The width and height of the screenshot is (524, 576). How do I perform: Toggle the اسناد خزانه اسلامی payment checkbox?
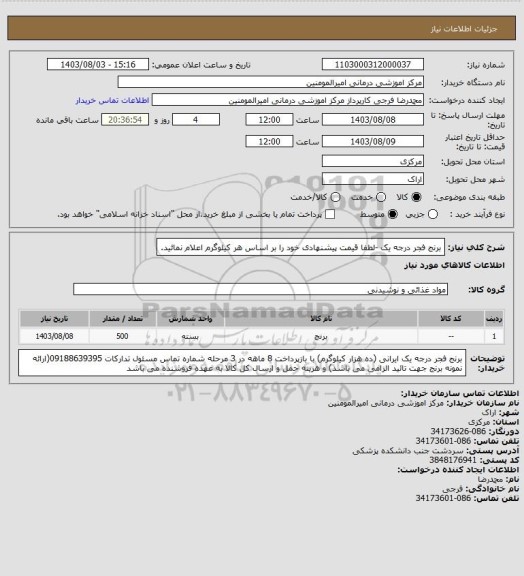(330, 214)
